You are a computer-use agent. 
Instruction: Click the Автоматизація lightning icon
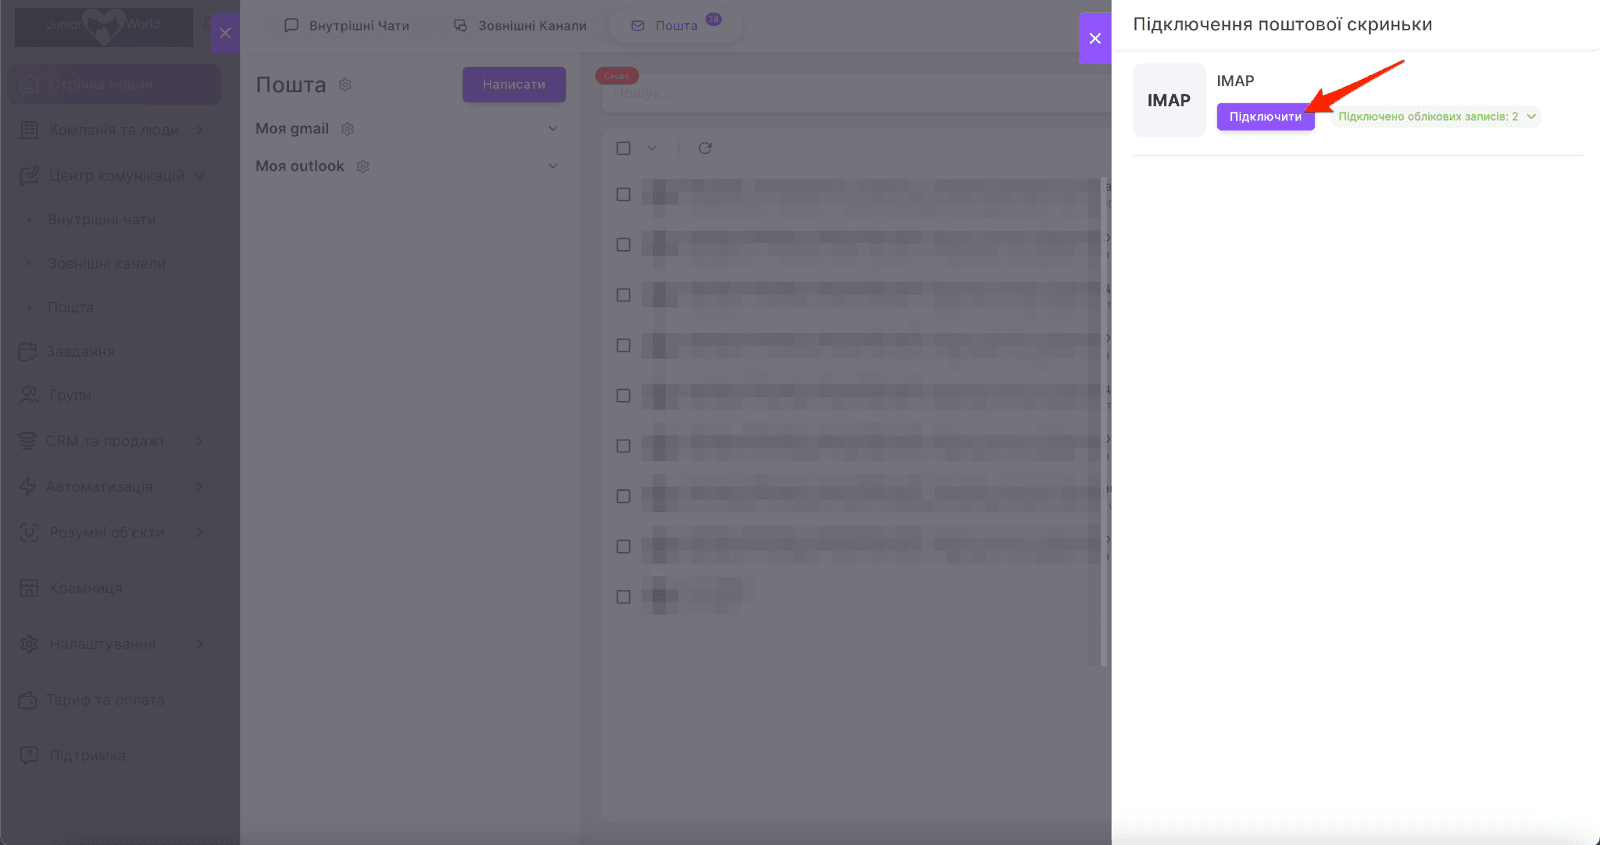pos(28,487)
